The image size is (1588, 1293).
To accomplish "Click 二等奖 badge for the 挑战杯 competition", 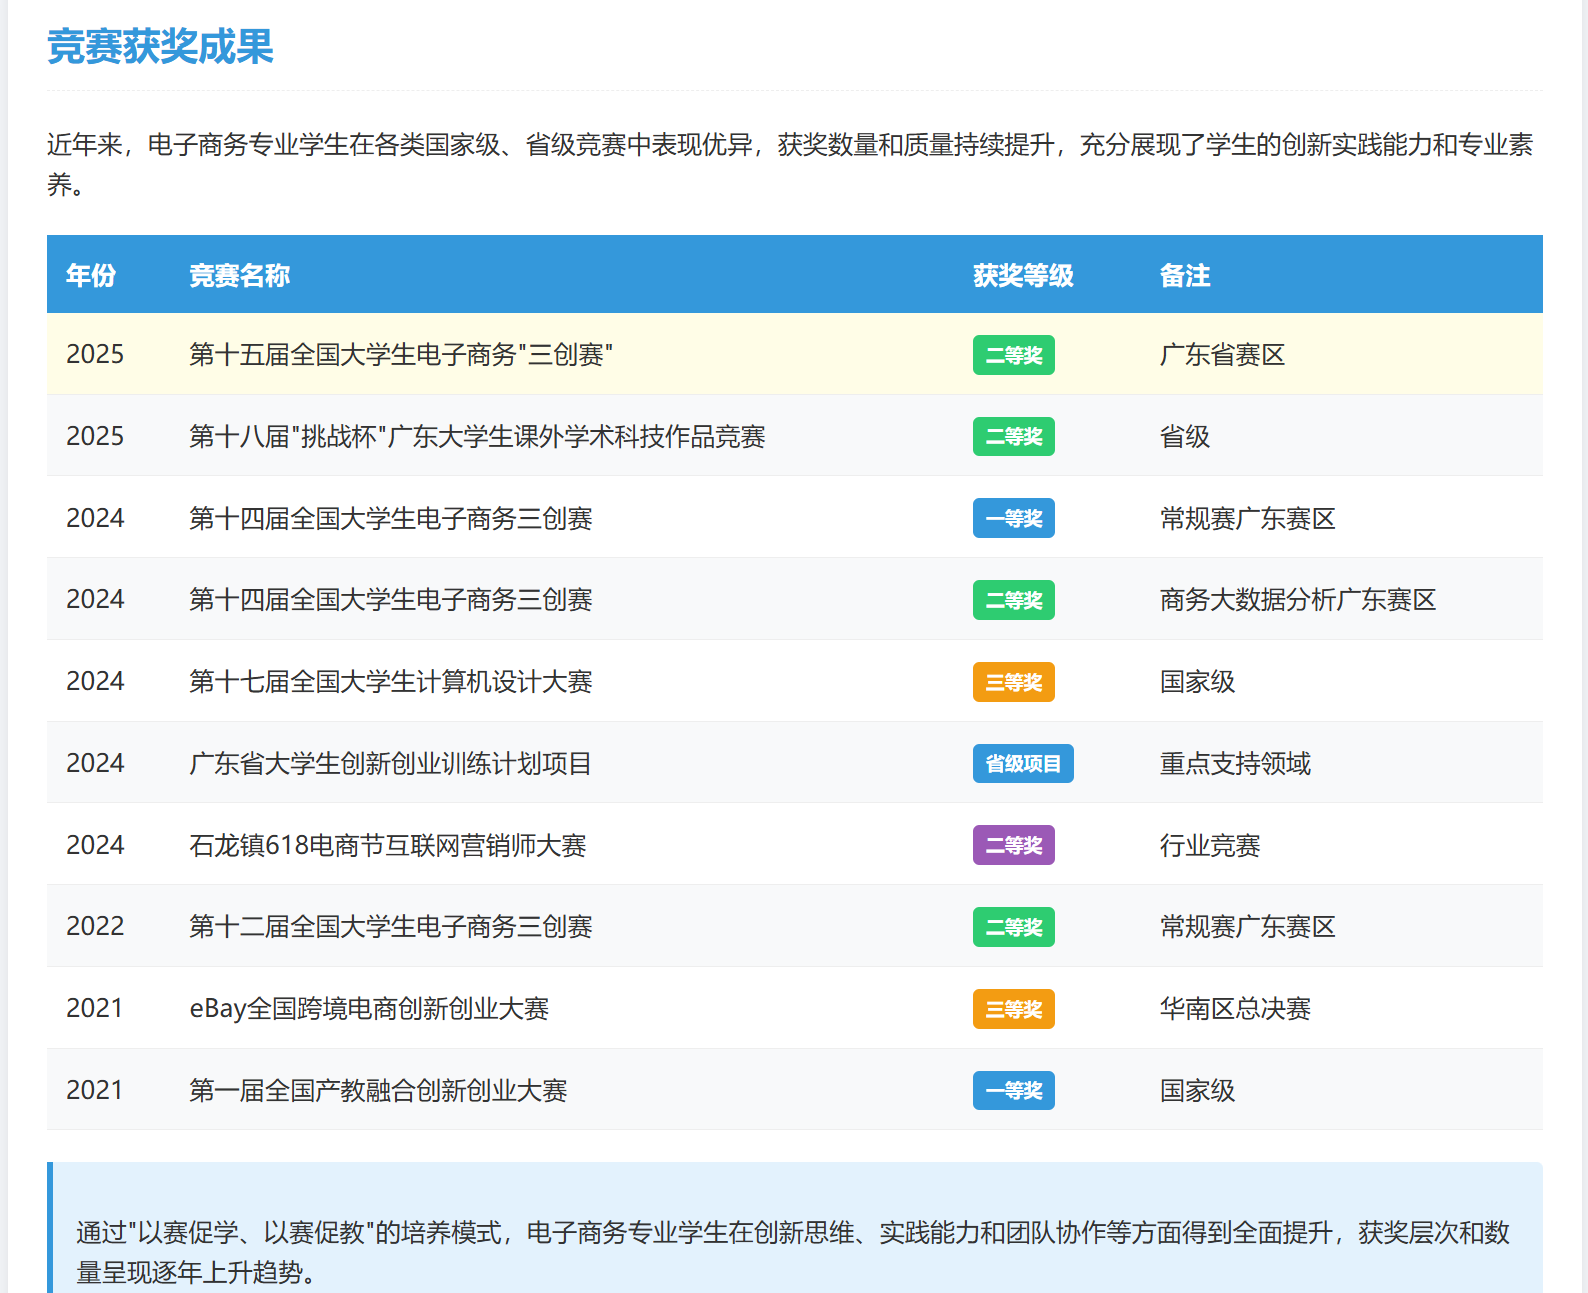I will [1013, 437].
